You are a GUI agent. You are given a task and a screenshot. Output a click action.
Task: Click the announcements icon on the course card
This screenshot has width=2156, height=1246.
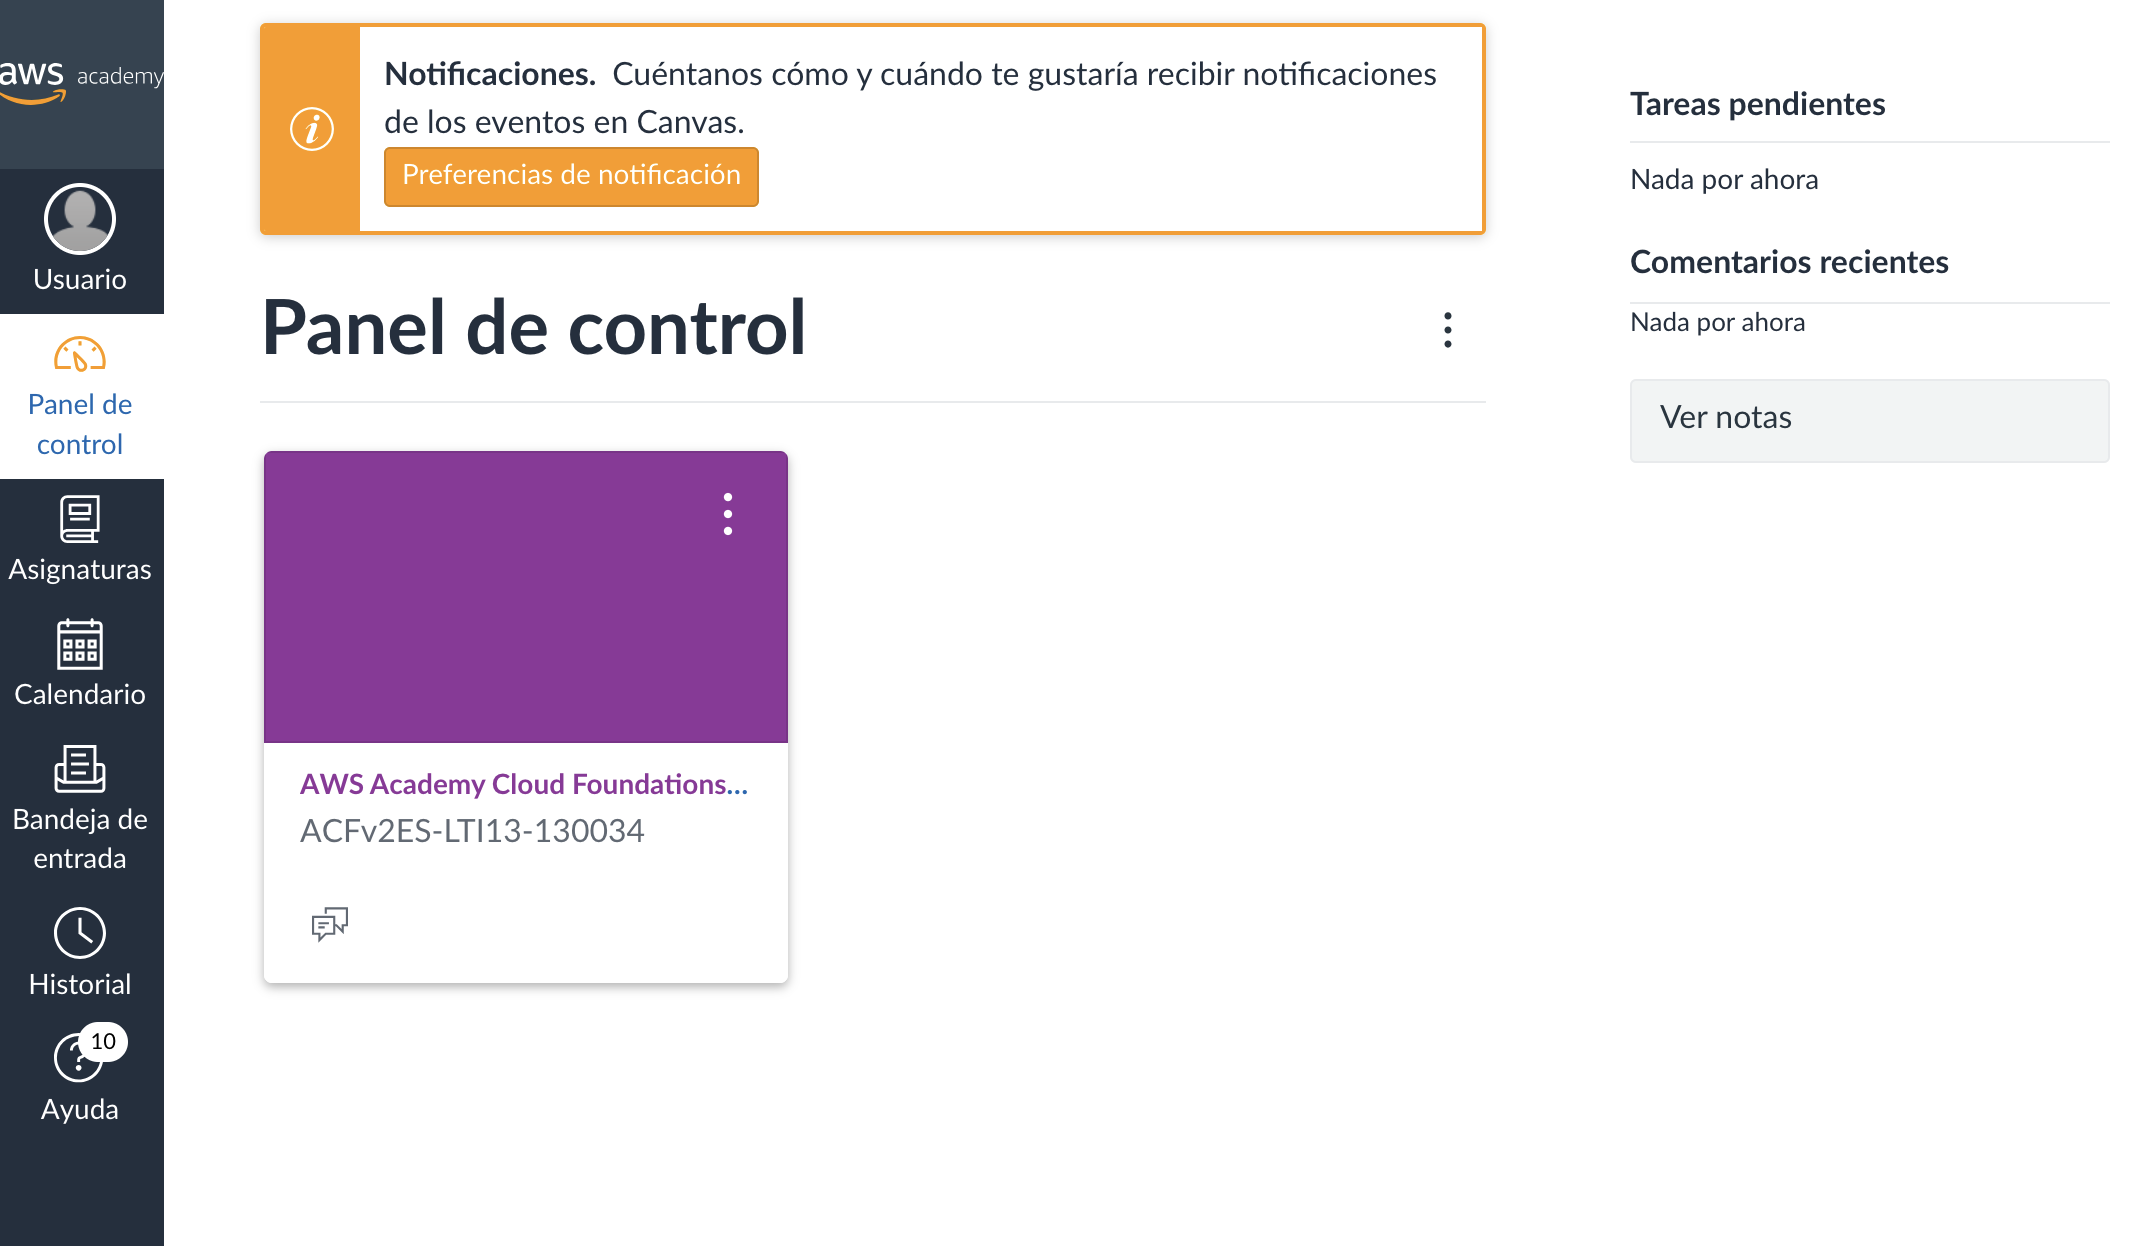click(329, 923)
